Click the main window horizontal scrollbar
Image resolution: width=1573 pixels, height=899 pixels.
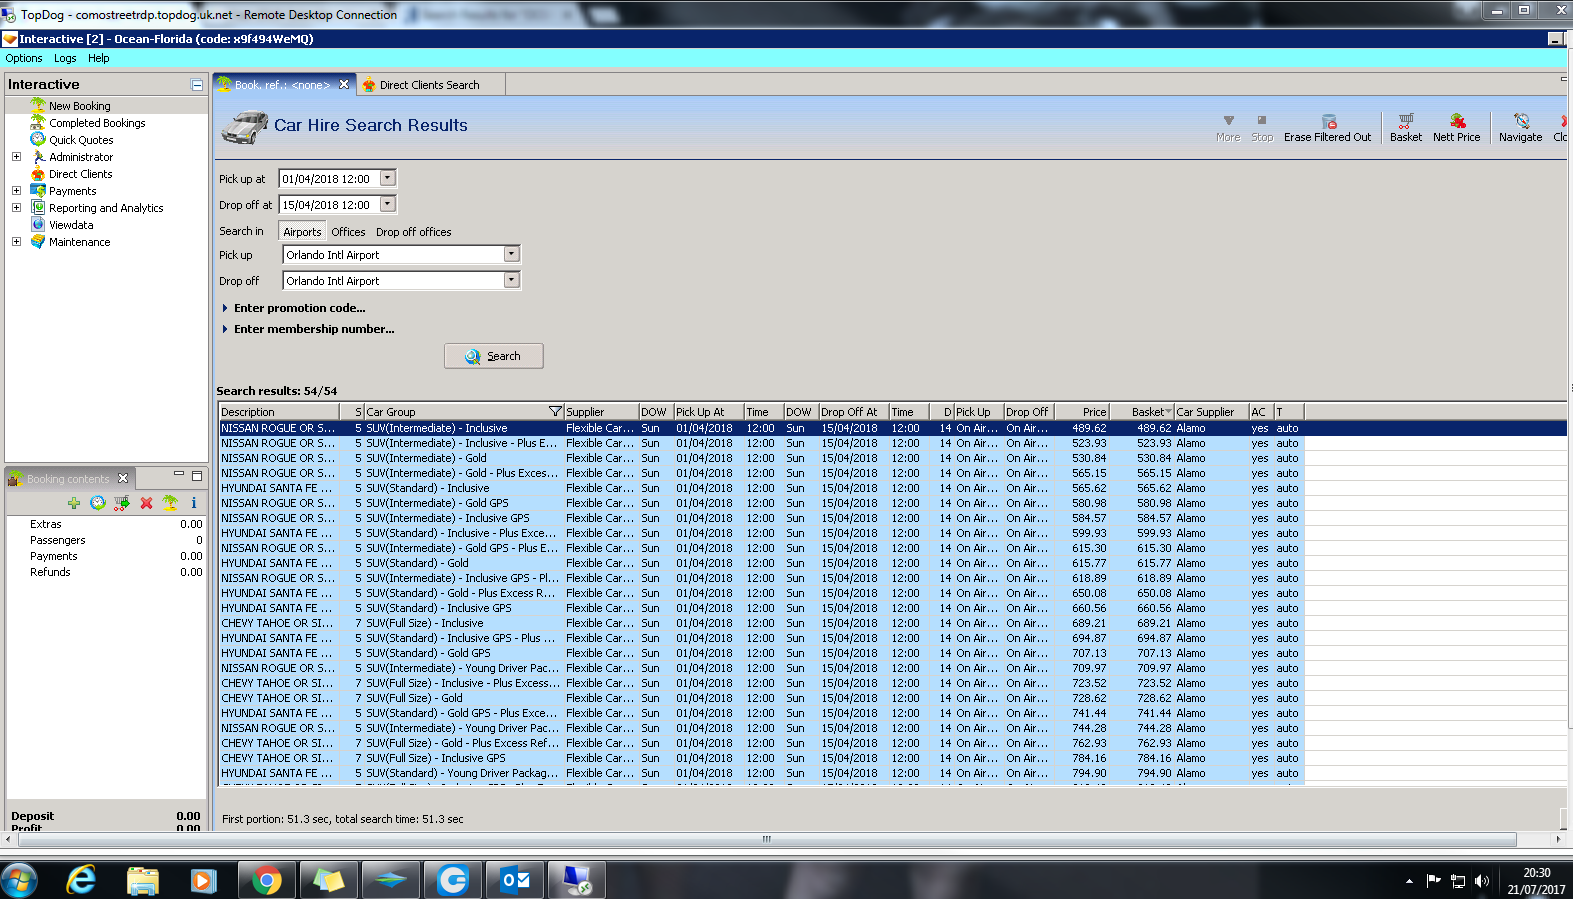pos(767,839)
